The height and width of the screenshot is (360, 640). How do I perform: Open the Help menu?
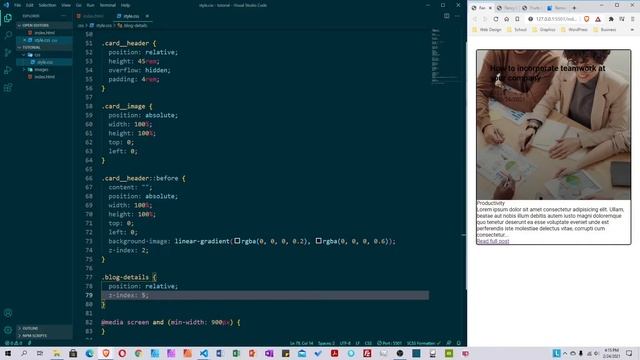tap(125, 5)
